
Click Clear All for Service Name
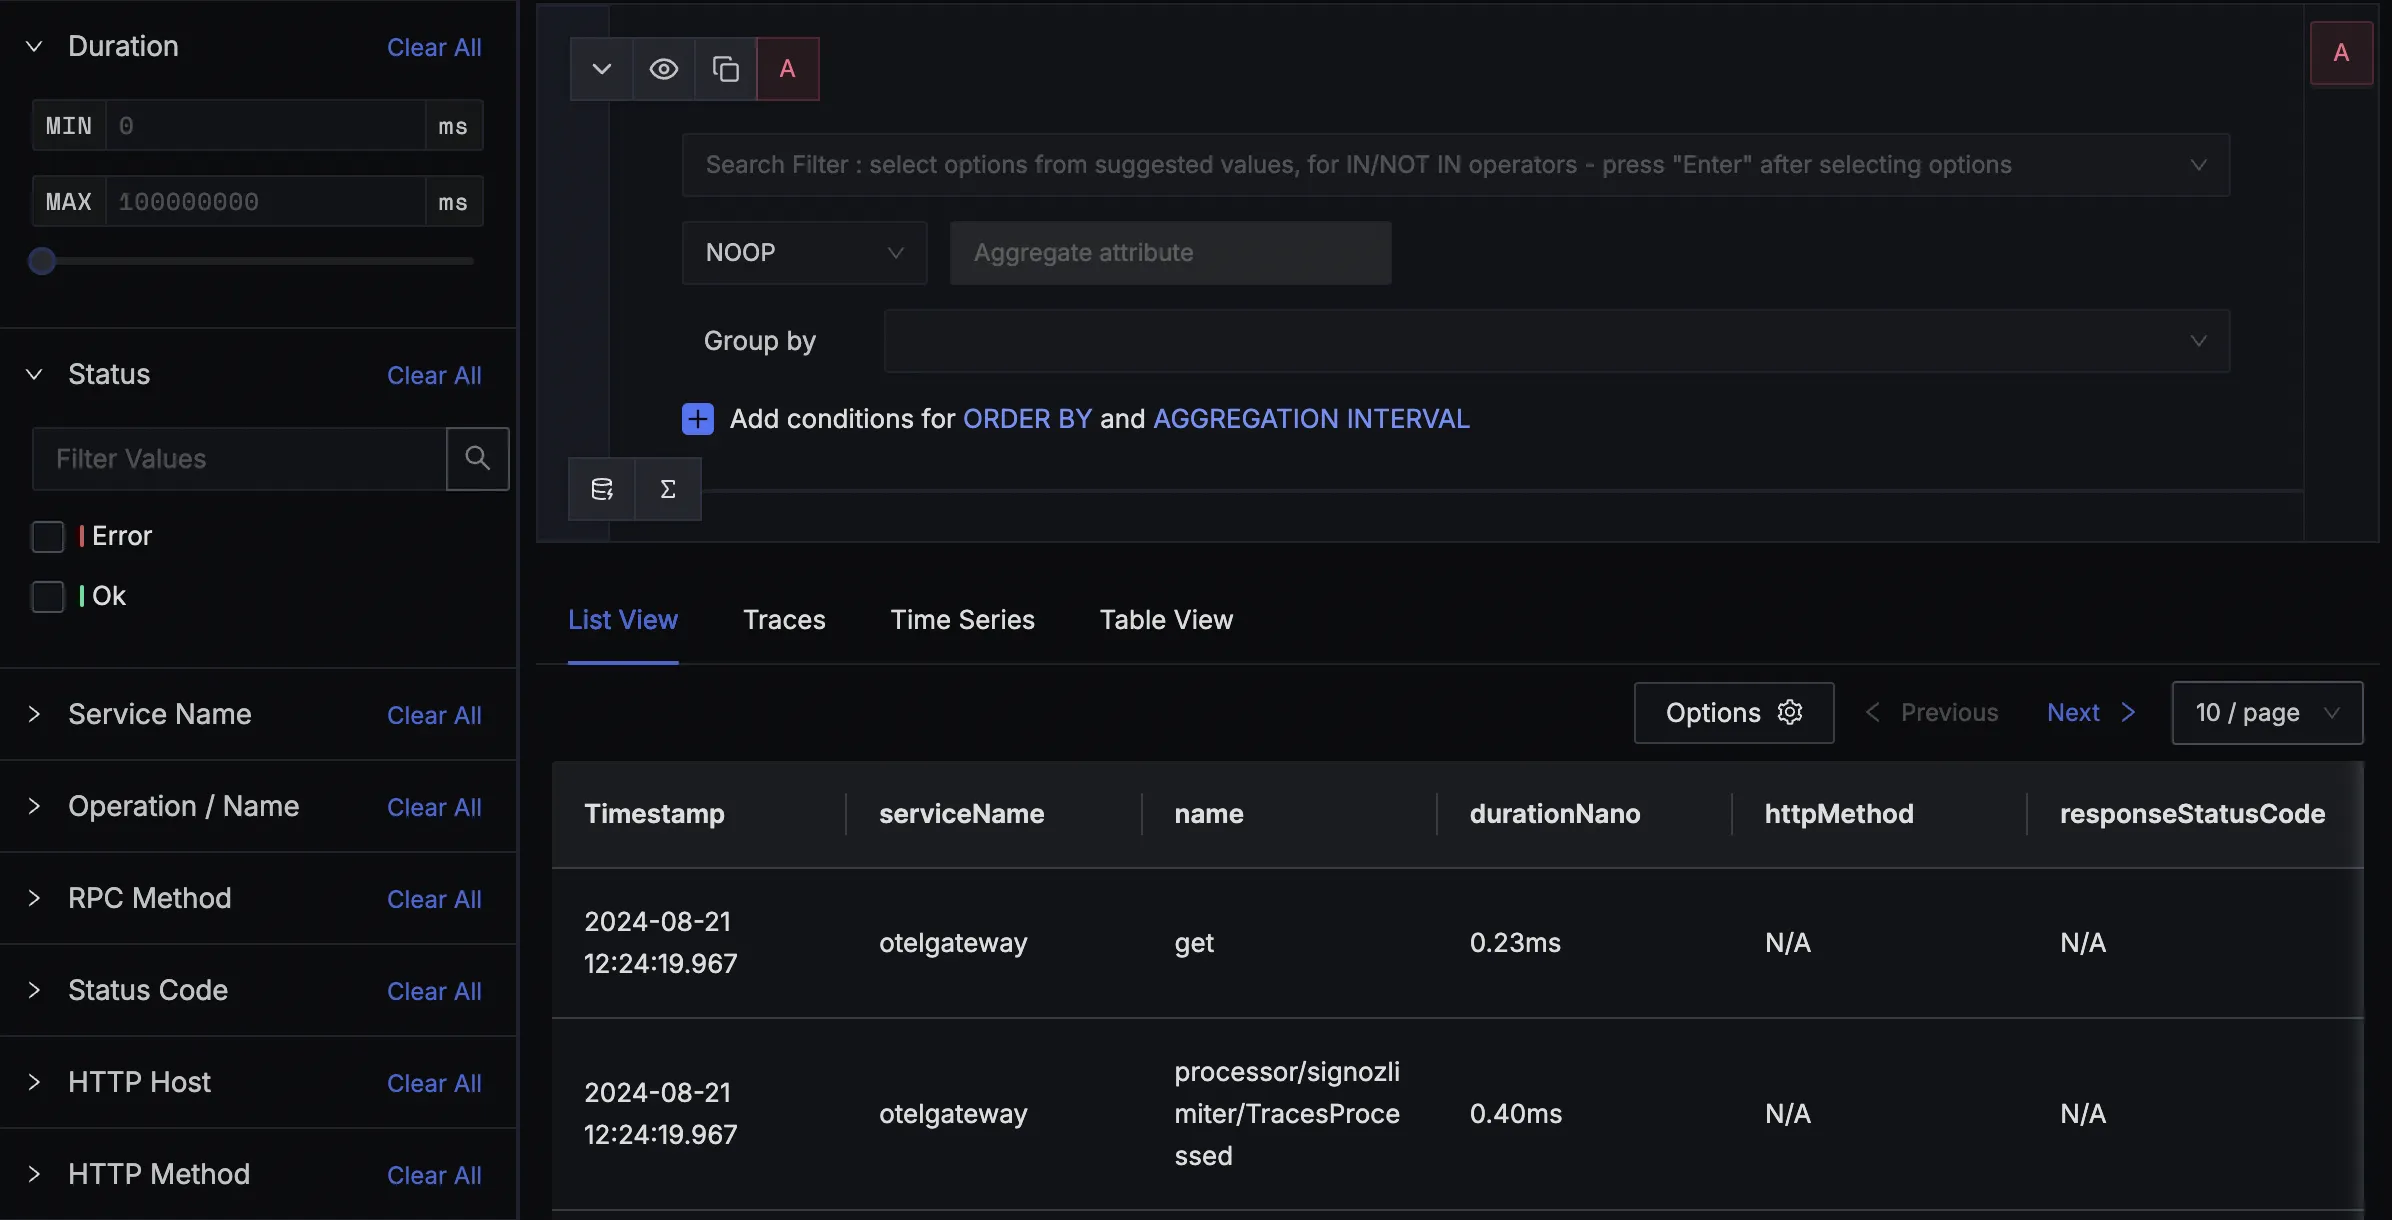[x=434, y=715]
